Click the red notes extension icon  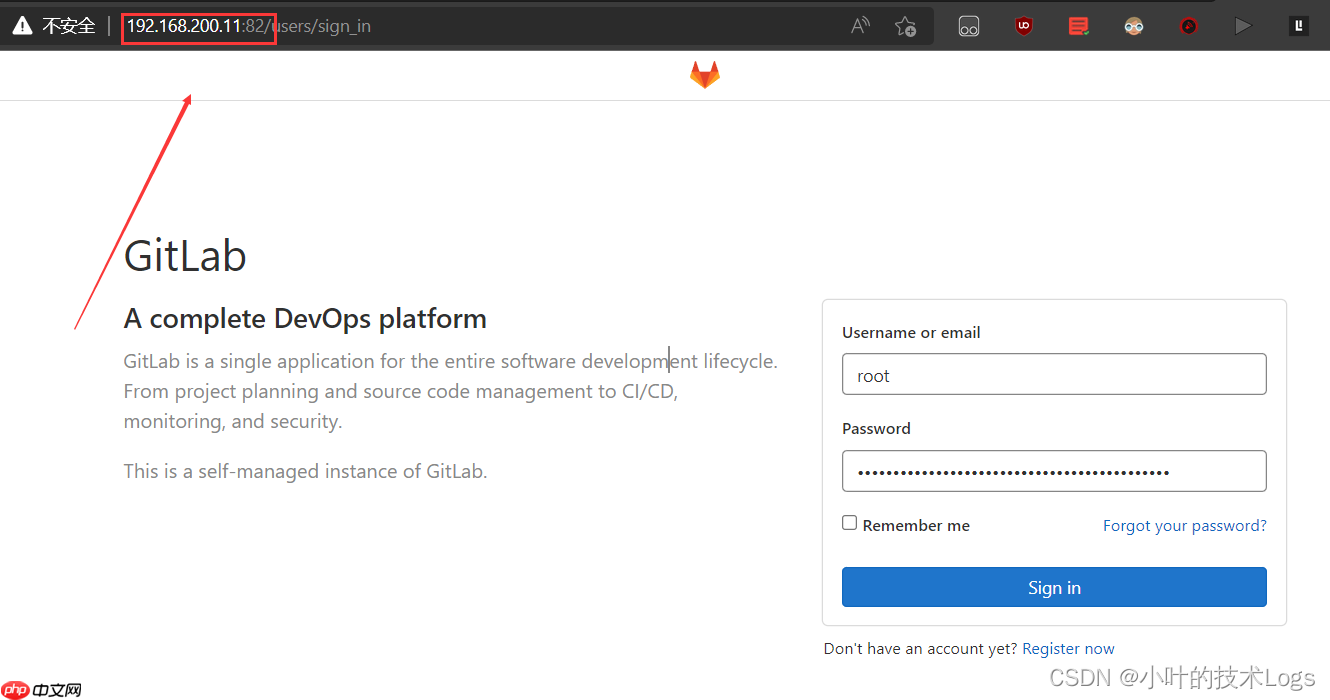(1078, 25)
